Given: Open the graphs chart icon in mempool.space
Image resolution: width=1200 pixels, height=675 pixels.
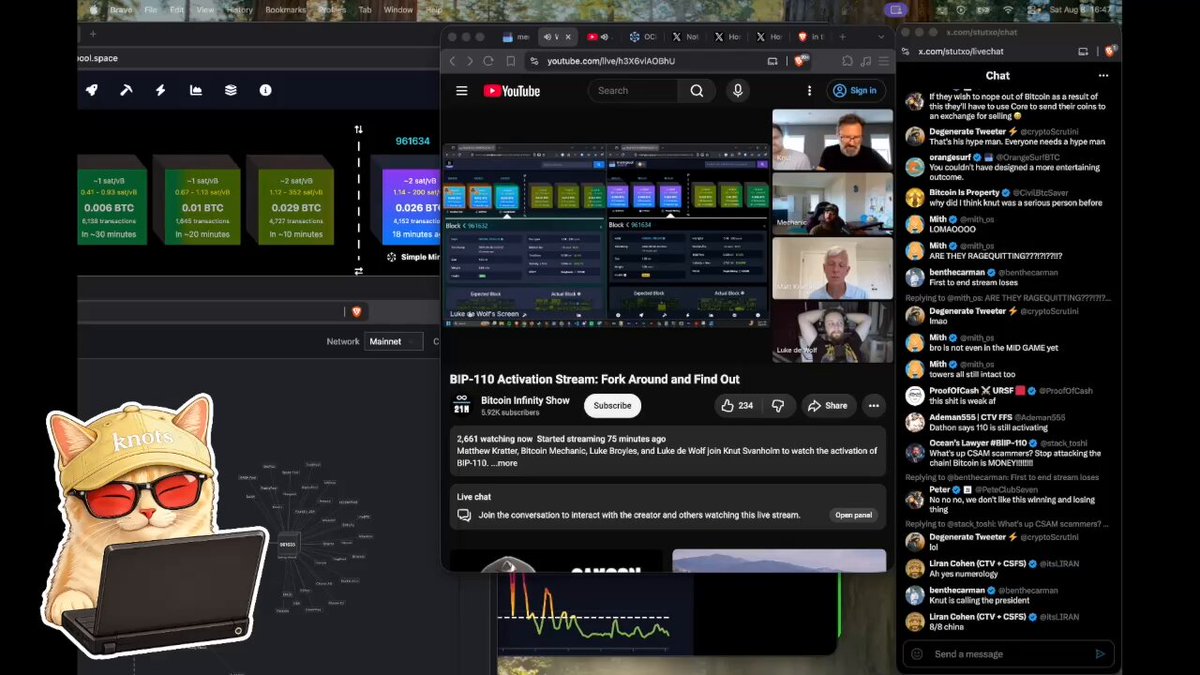Looking at the screenshot, I should [196, 90].
